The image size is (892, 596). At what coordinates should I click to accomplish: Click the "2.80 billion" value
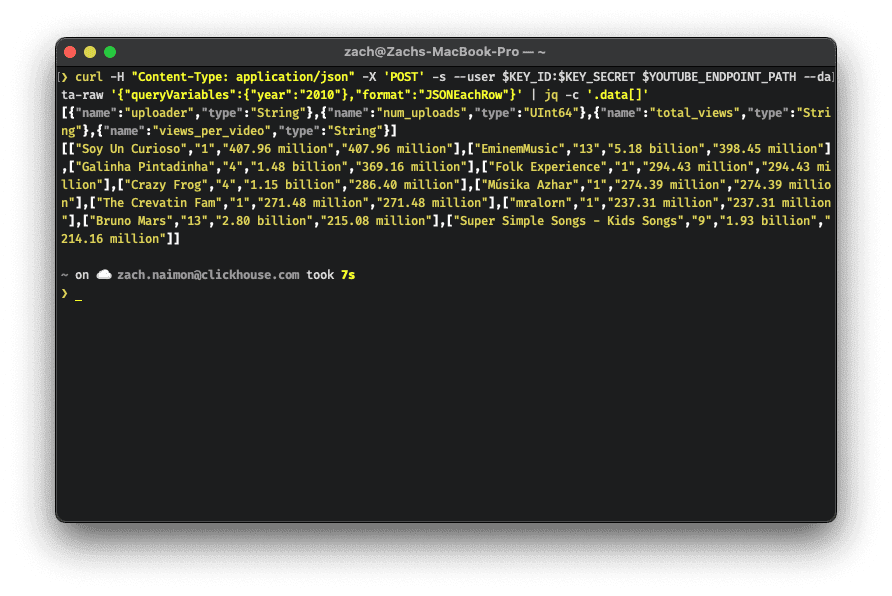tap(264, 221)
